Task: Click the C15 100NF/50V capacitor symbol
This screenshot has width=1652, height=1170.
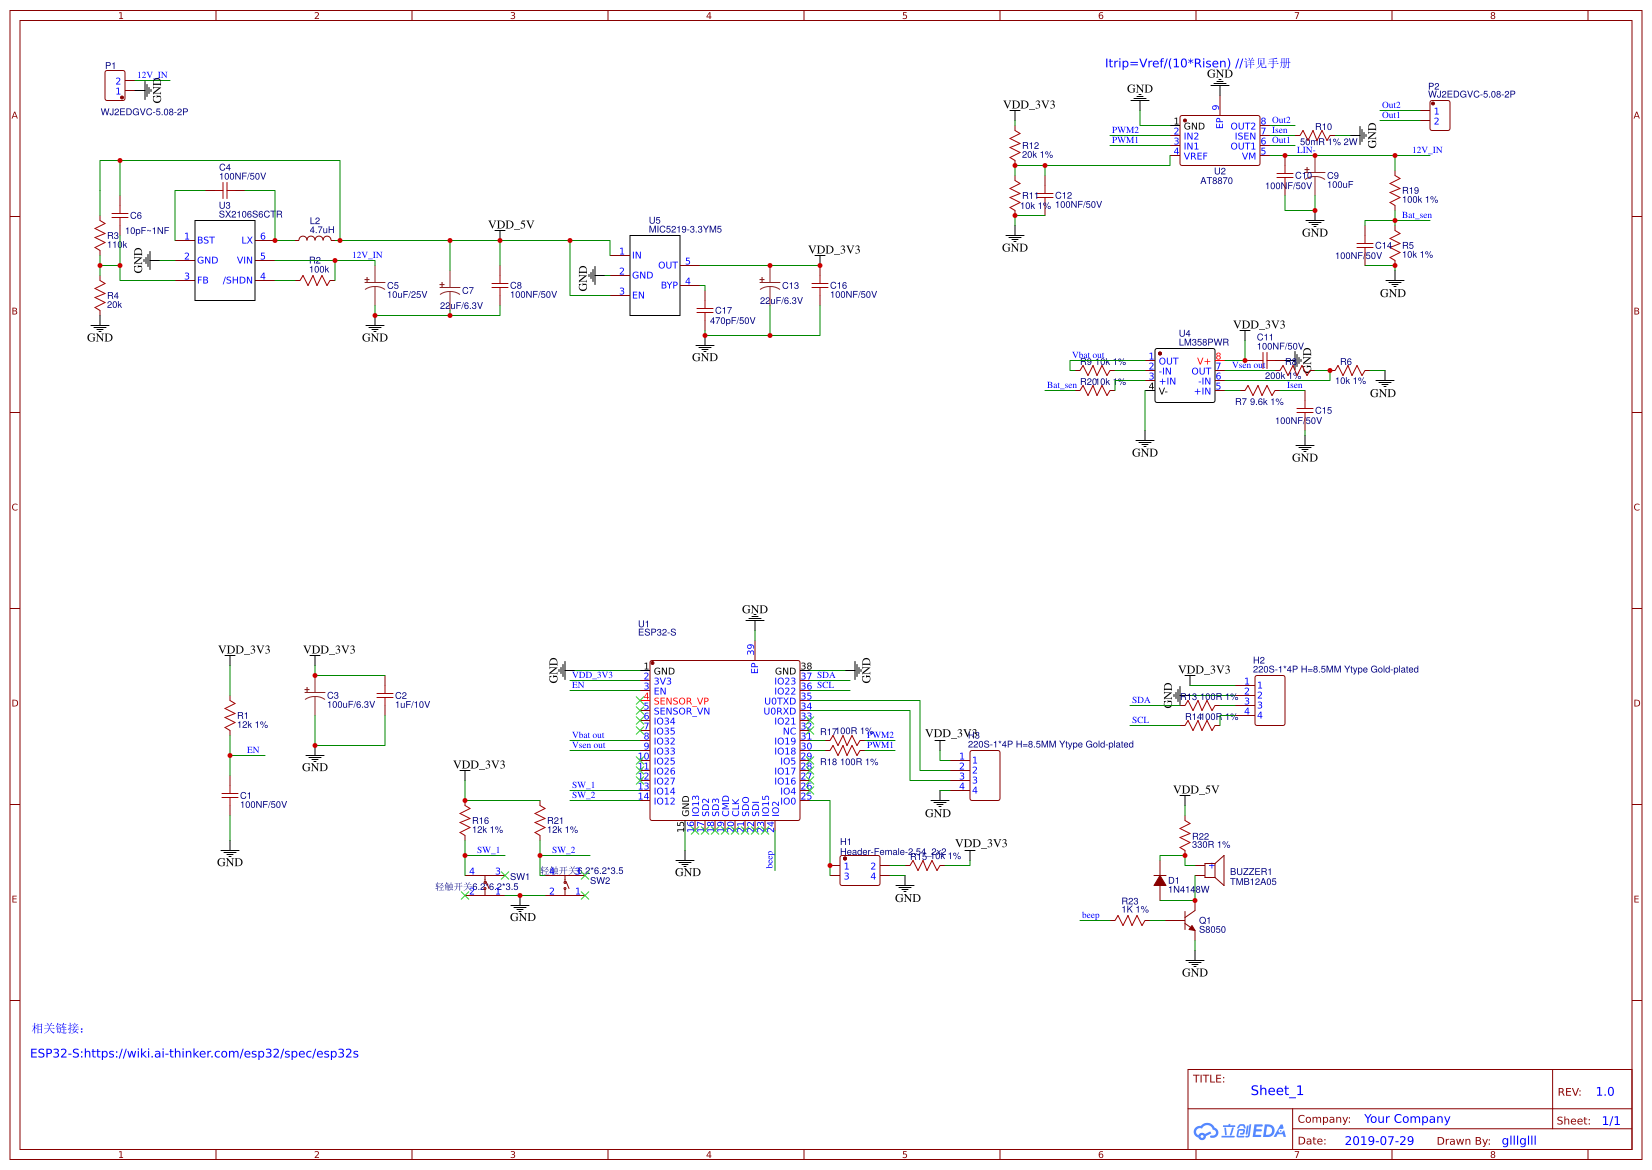Action: click(1305, 410)
